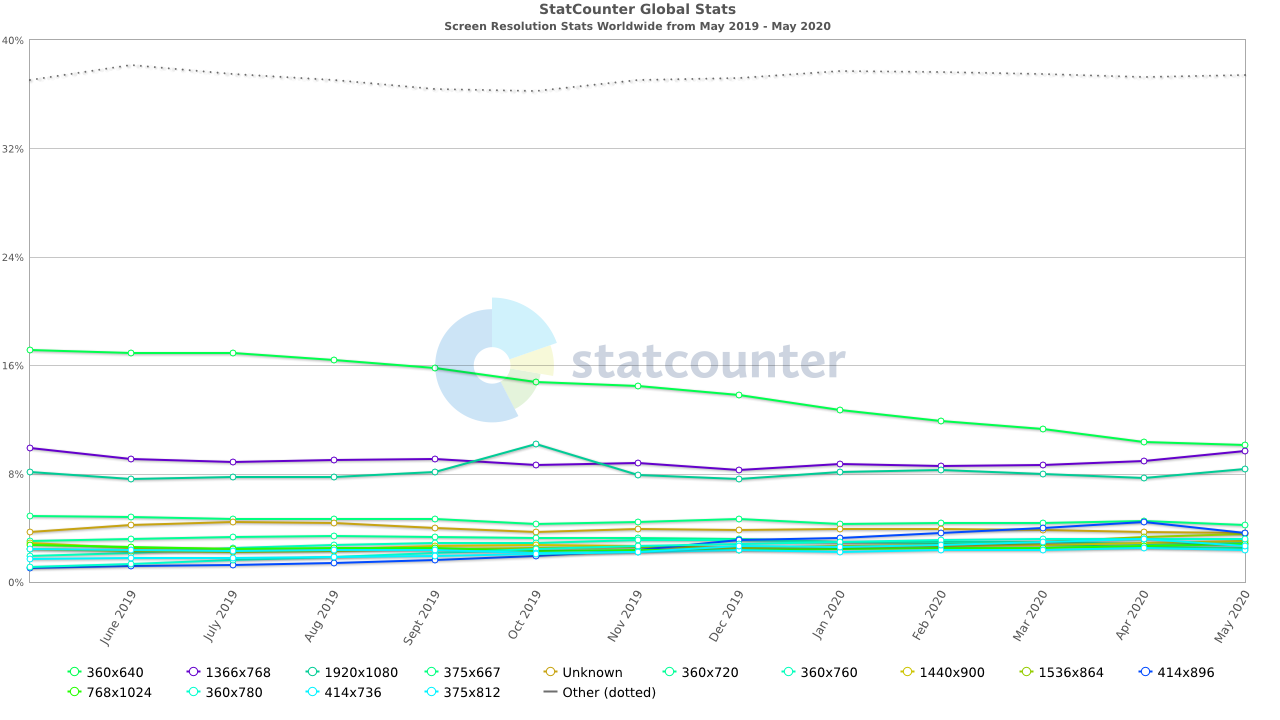
Task: Click the 414x736 legend label
Action: click(353, 692)
